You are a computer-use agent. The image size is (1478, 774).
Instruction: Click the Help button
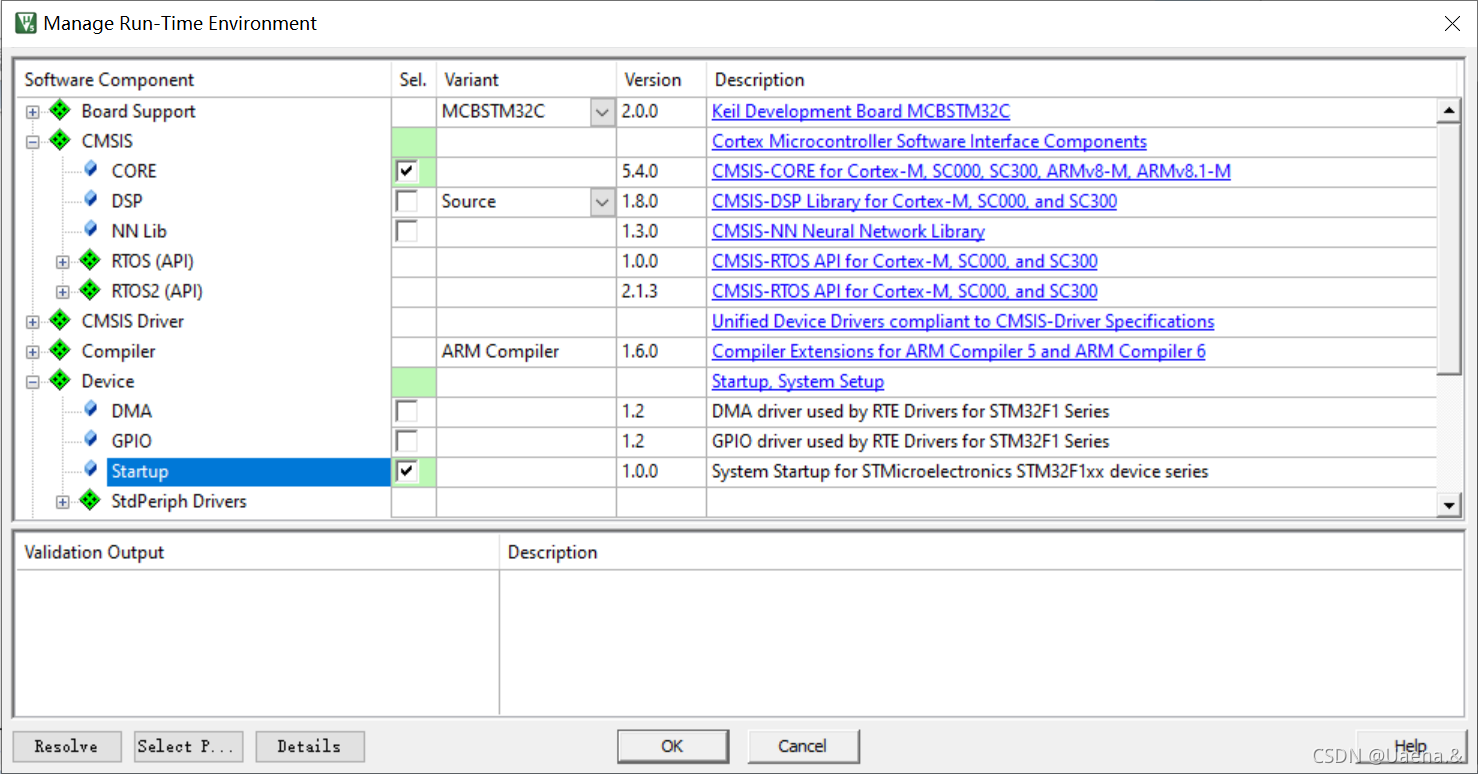(x=1411, y=746)
